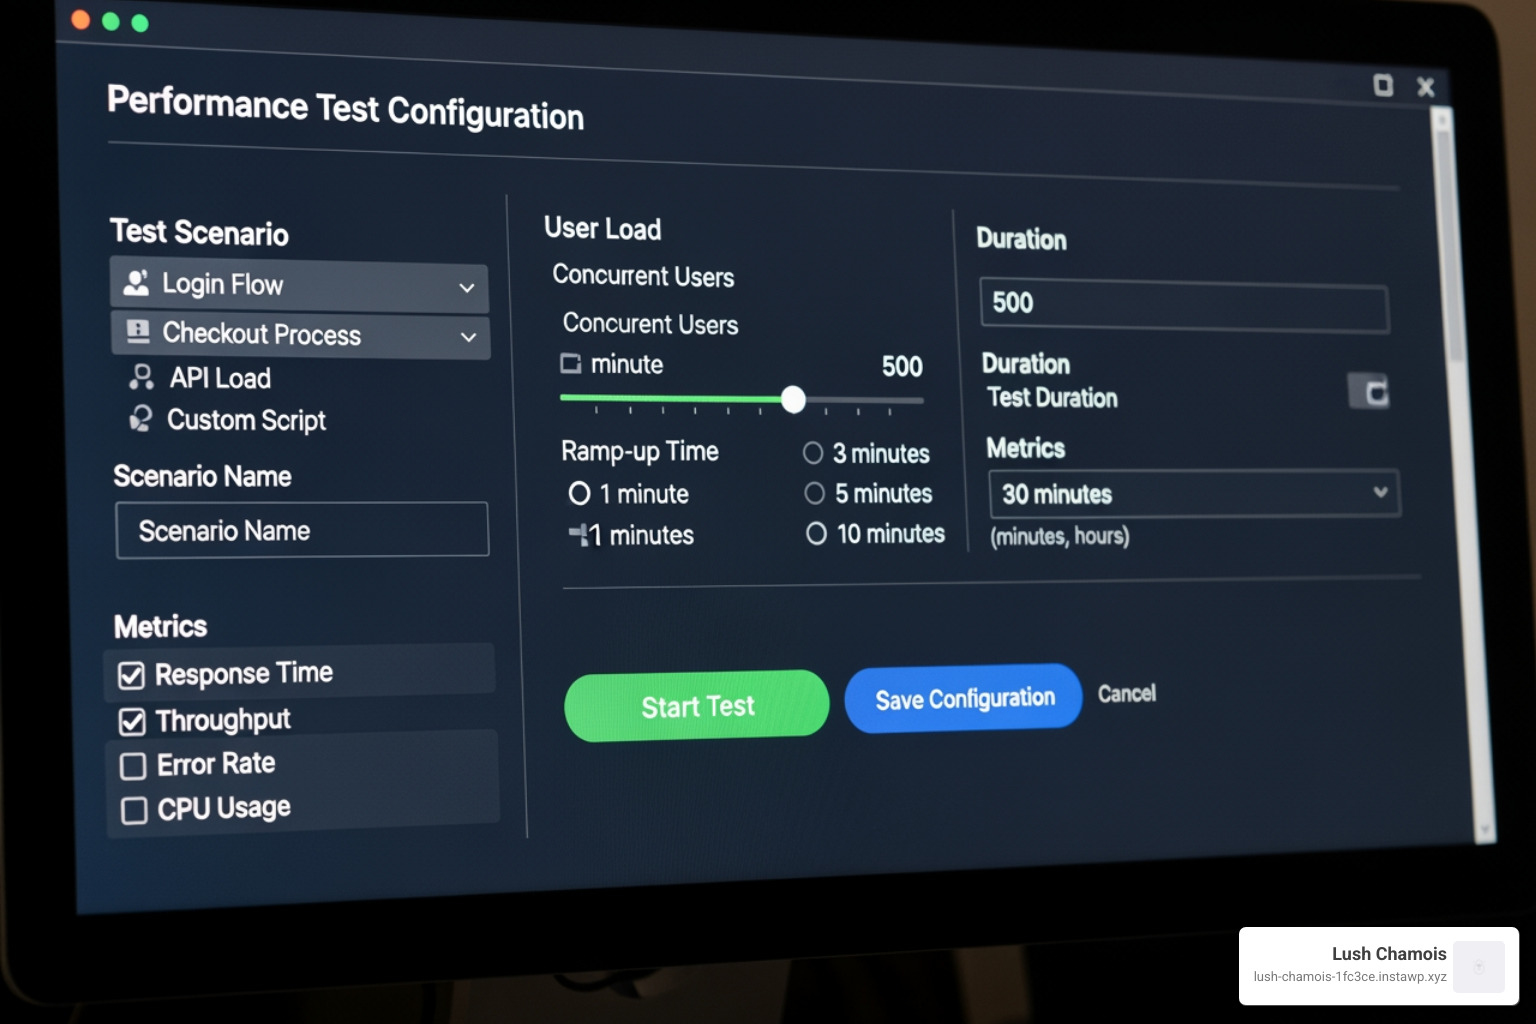
Task: Expand the Login Flow dropdown chevron
Action: coord(467,288)
